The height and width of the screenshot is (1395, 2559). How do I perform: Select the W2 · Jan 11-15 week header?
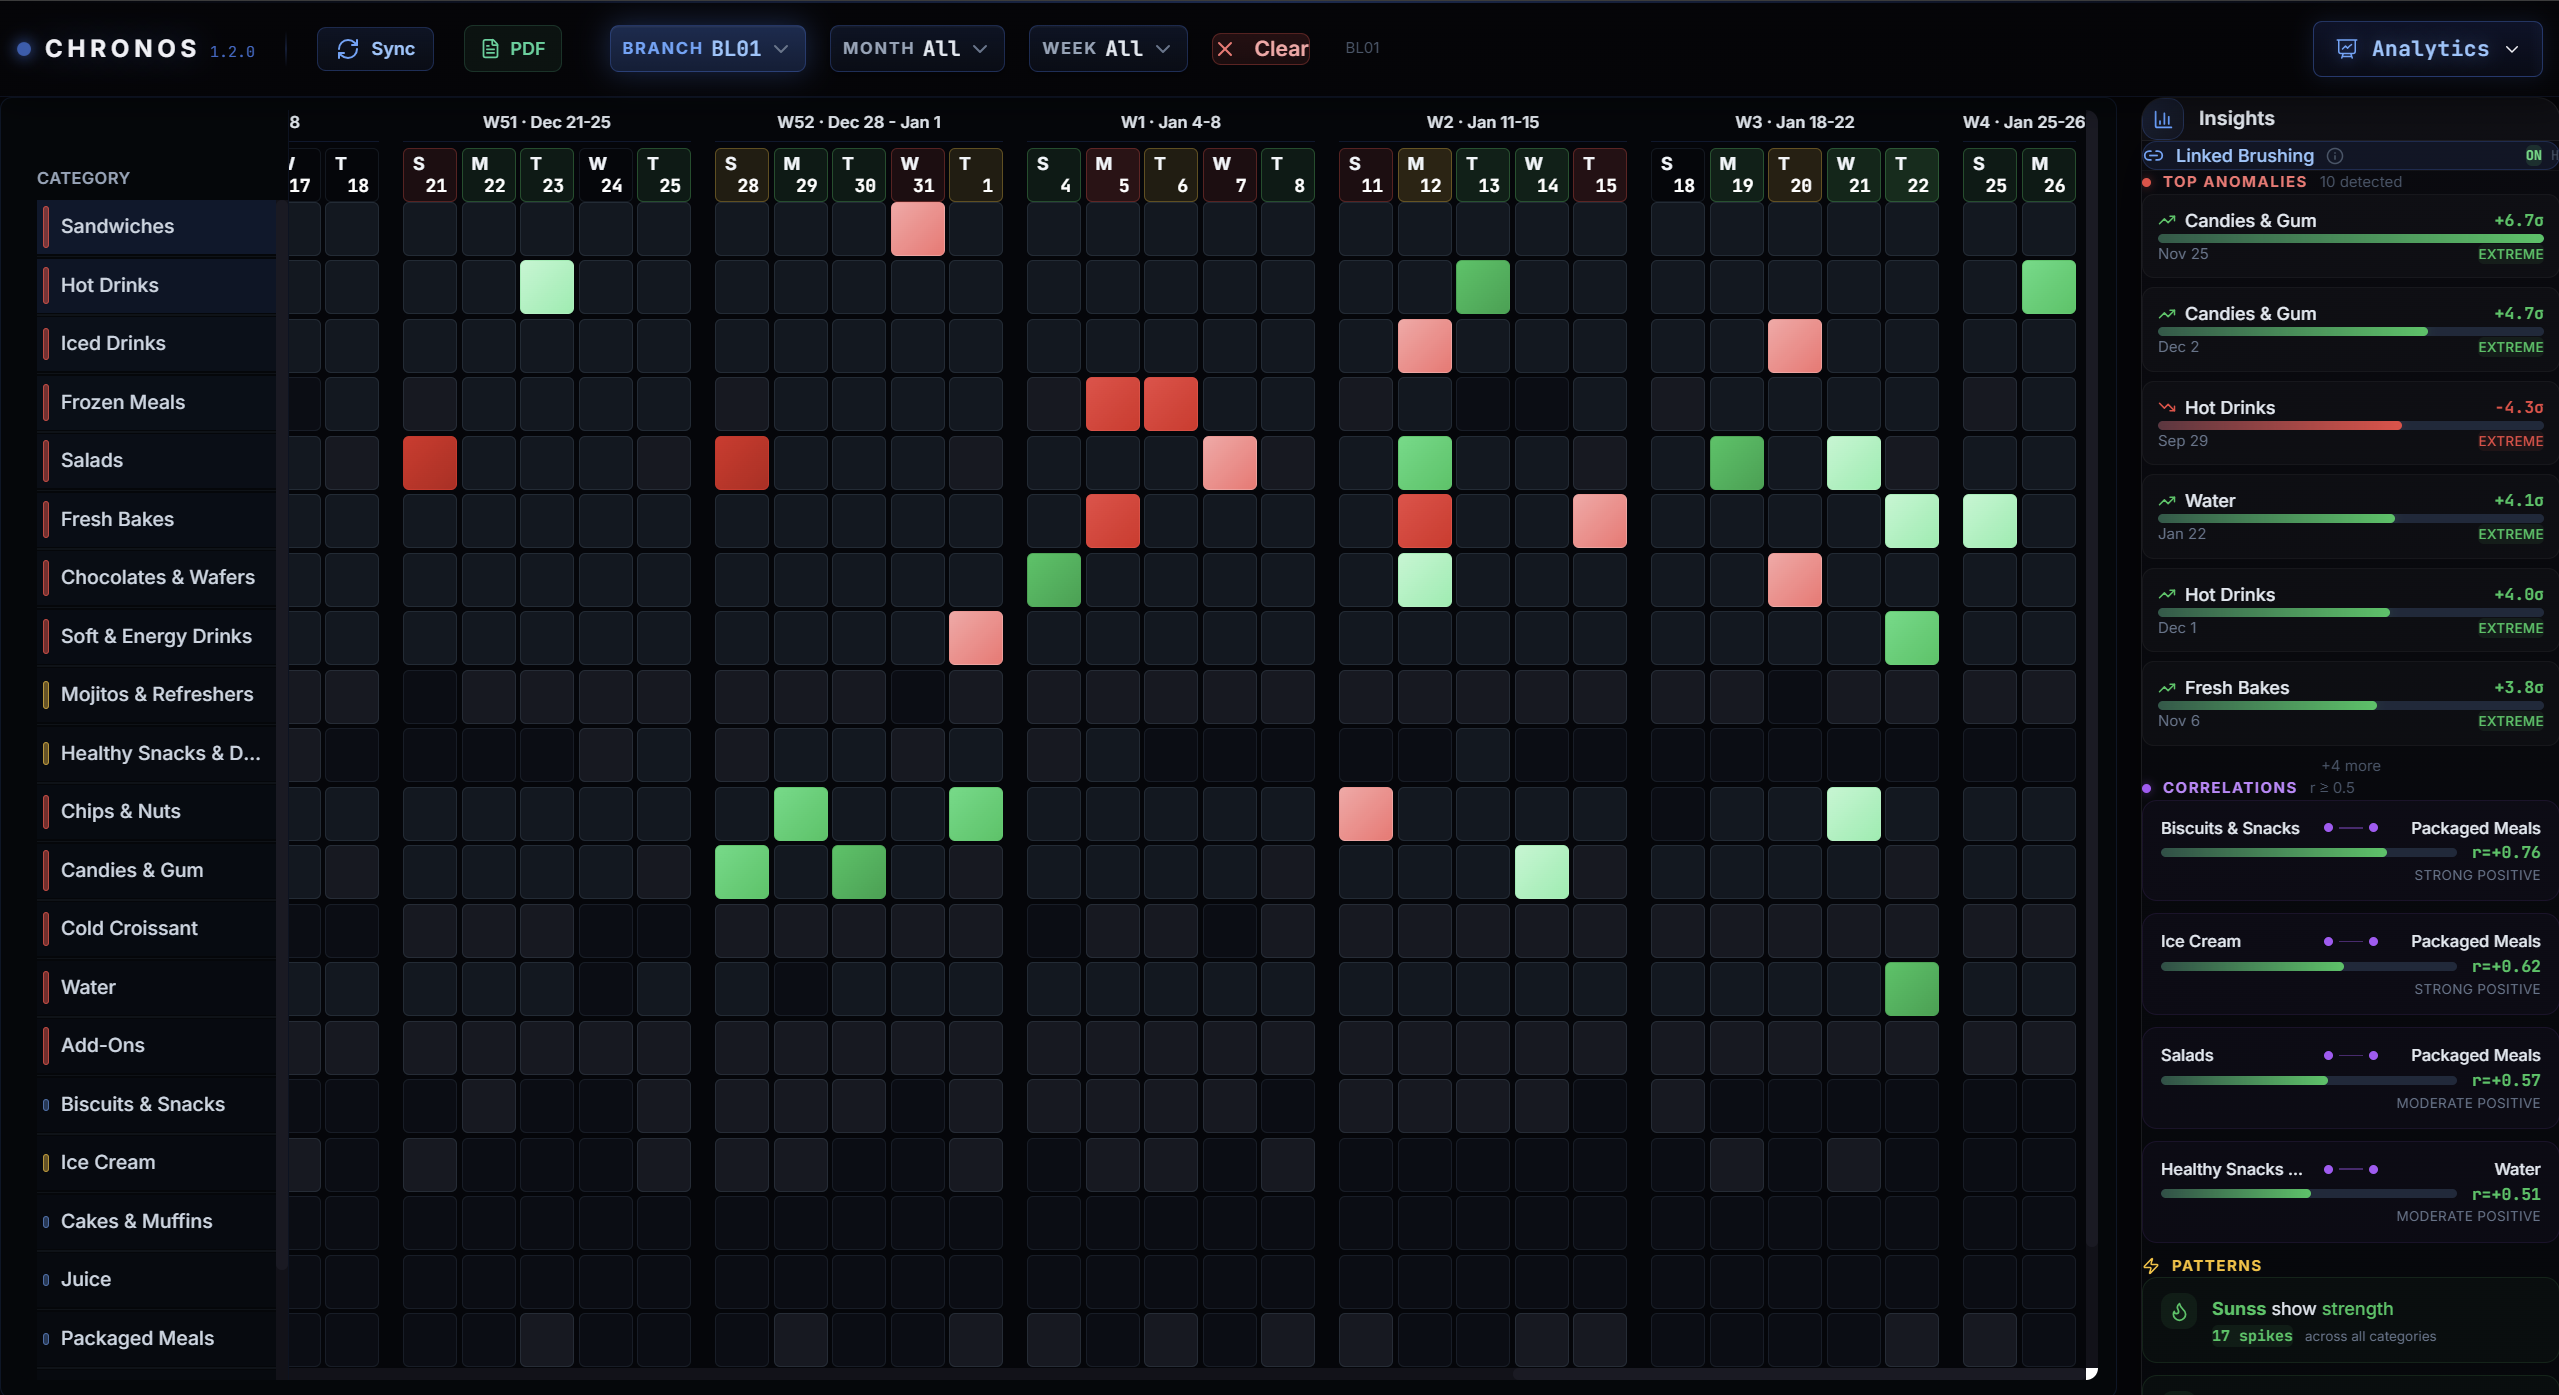(x=1482, y=121)
